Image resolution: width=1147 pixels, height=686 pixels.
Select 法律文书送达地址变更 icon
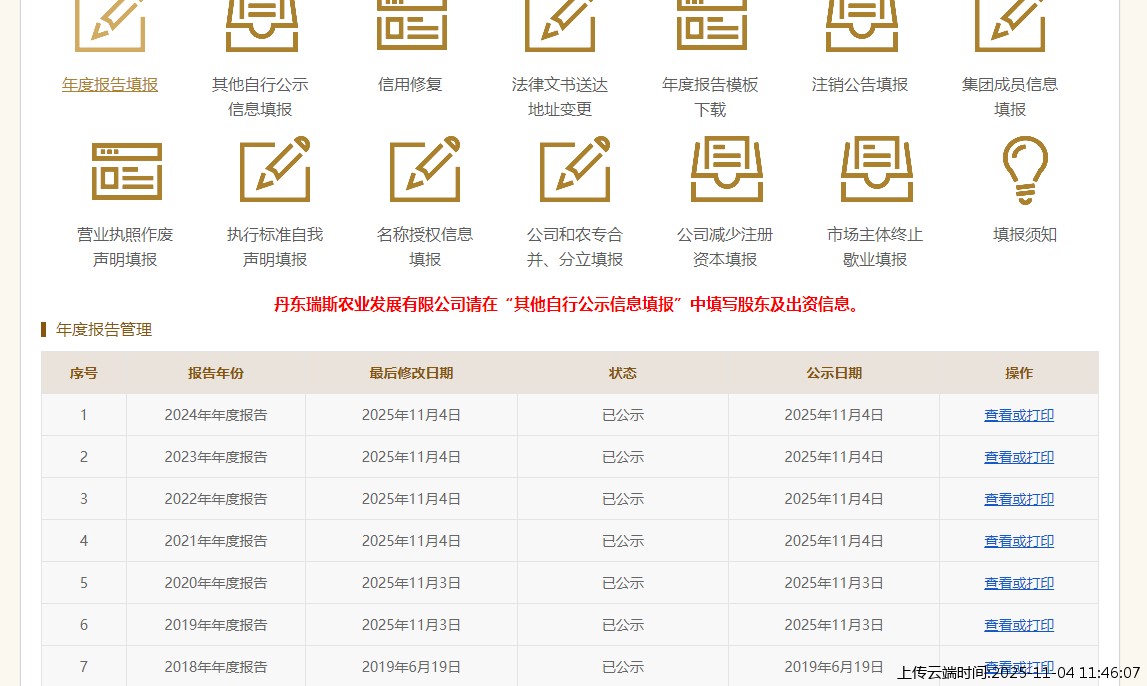[560, 30]
